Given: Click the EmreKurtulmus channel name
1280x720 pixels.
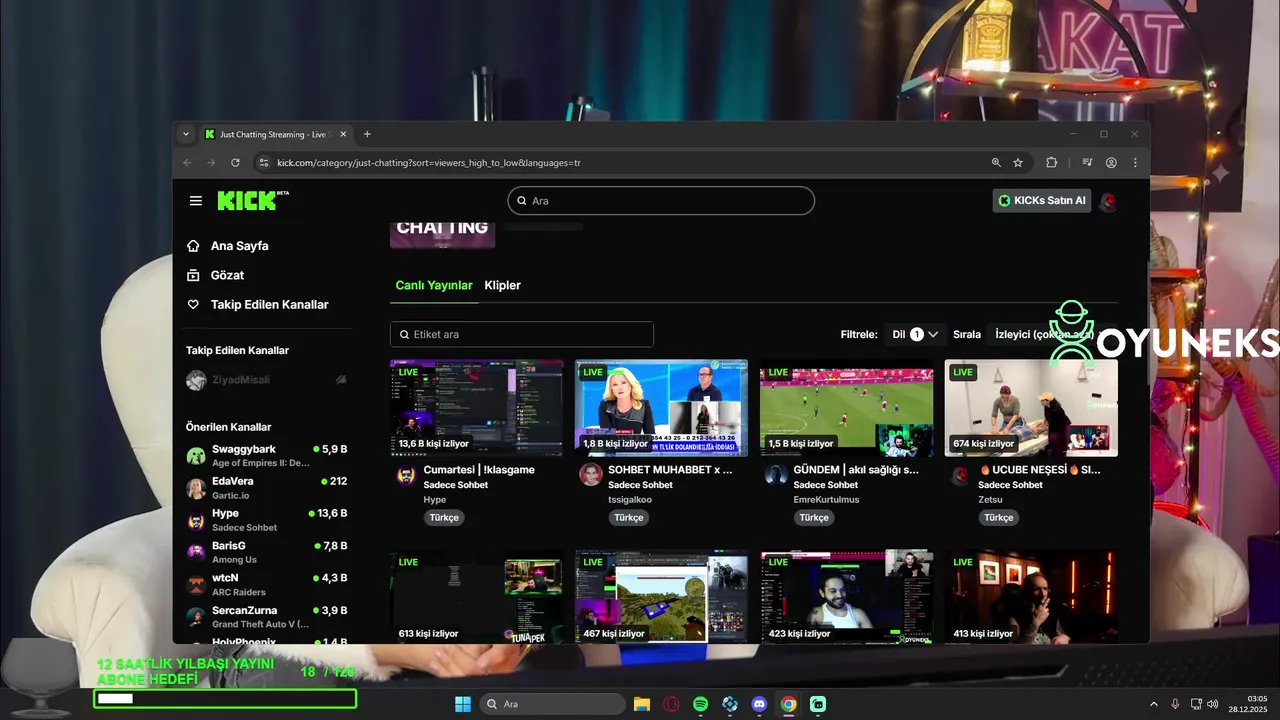Looking at the screenshot, I should [x=826, y=500].
